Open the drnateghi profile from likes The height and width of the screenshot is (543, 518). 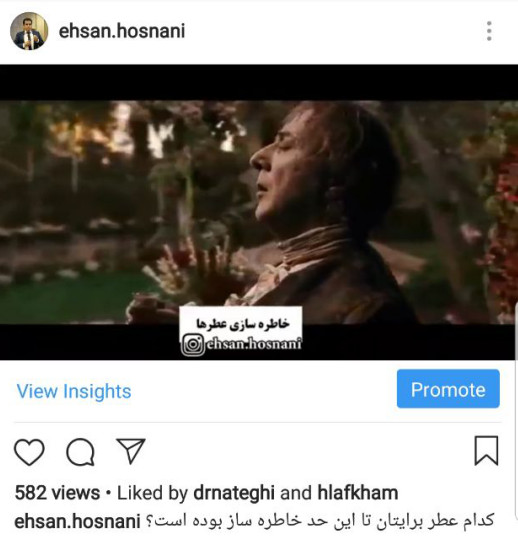[x=234, y=493]
